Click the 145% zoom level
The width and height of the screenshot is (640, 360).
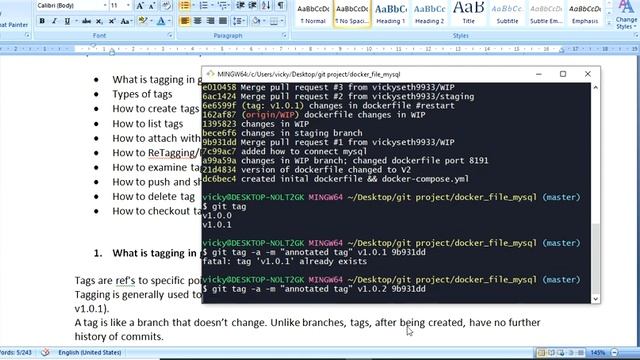598,352
